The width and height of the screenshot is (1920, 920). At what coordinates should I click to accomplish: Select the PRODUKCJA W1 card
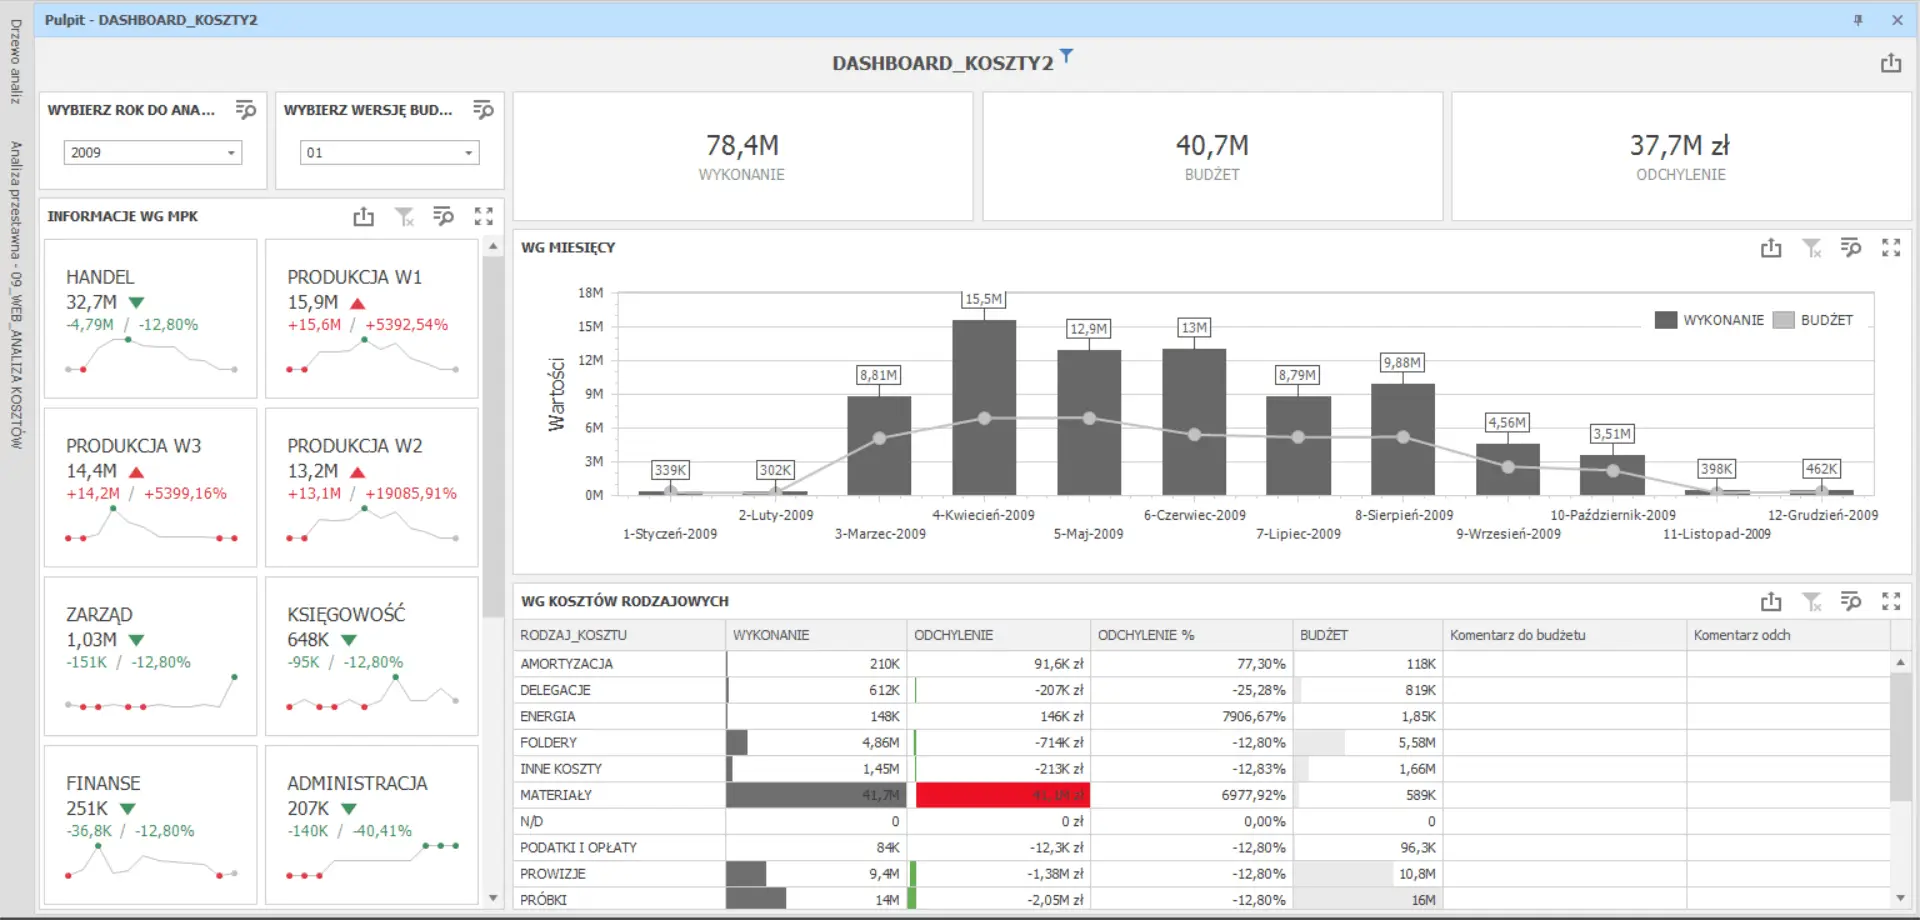coord(372,319)
